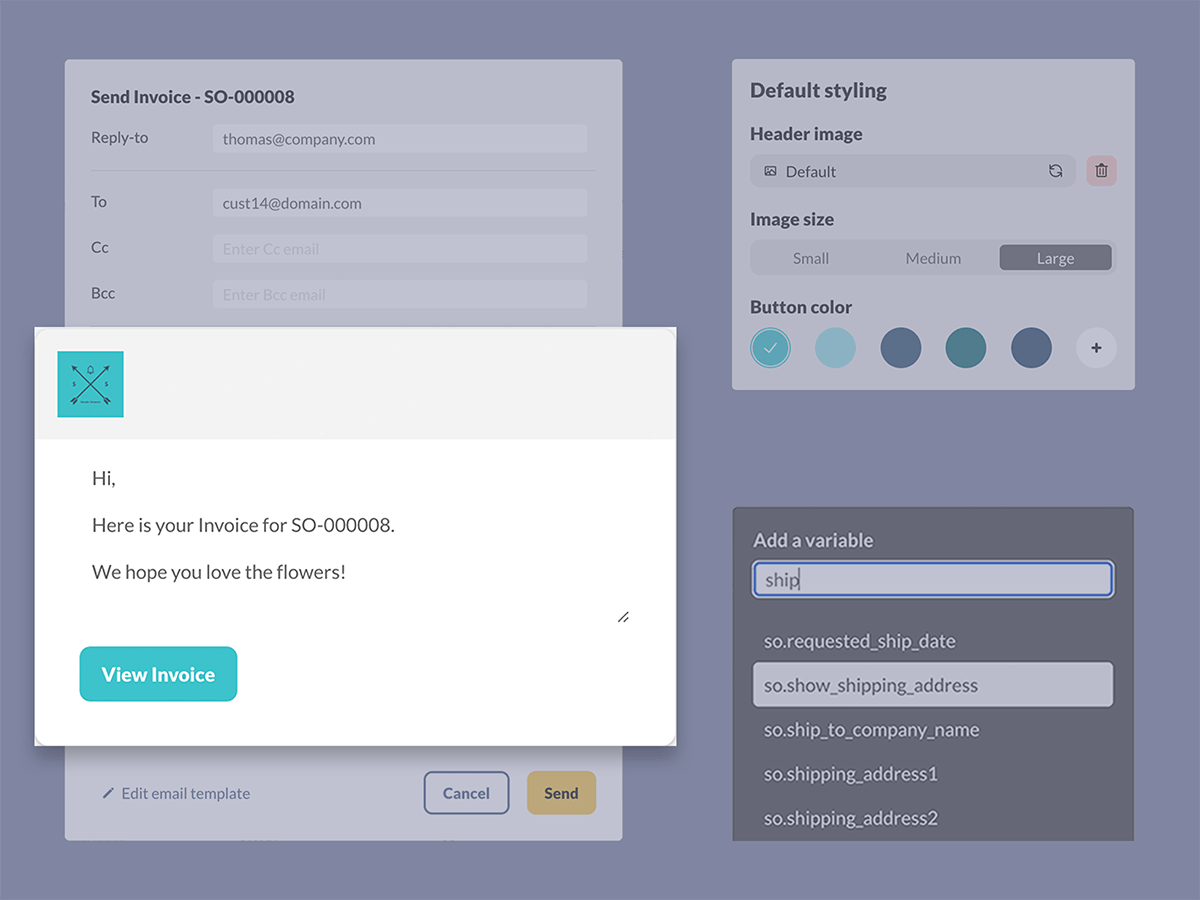This screenshot has height=900, width=1200.
Task: Click the Cc email field
Action: pos(400,249)
